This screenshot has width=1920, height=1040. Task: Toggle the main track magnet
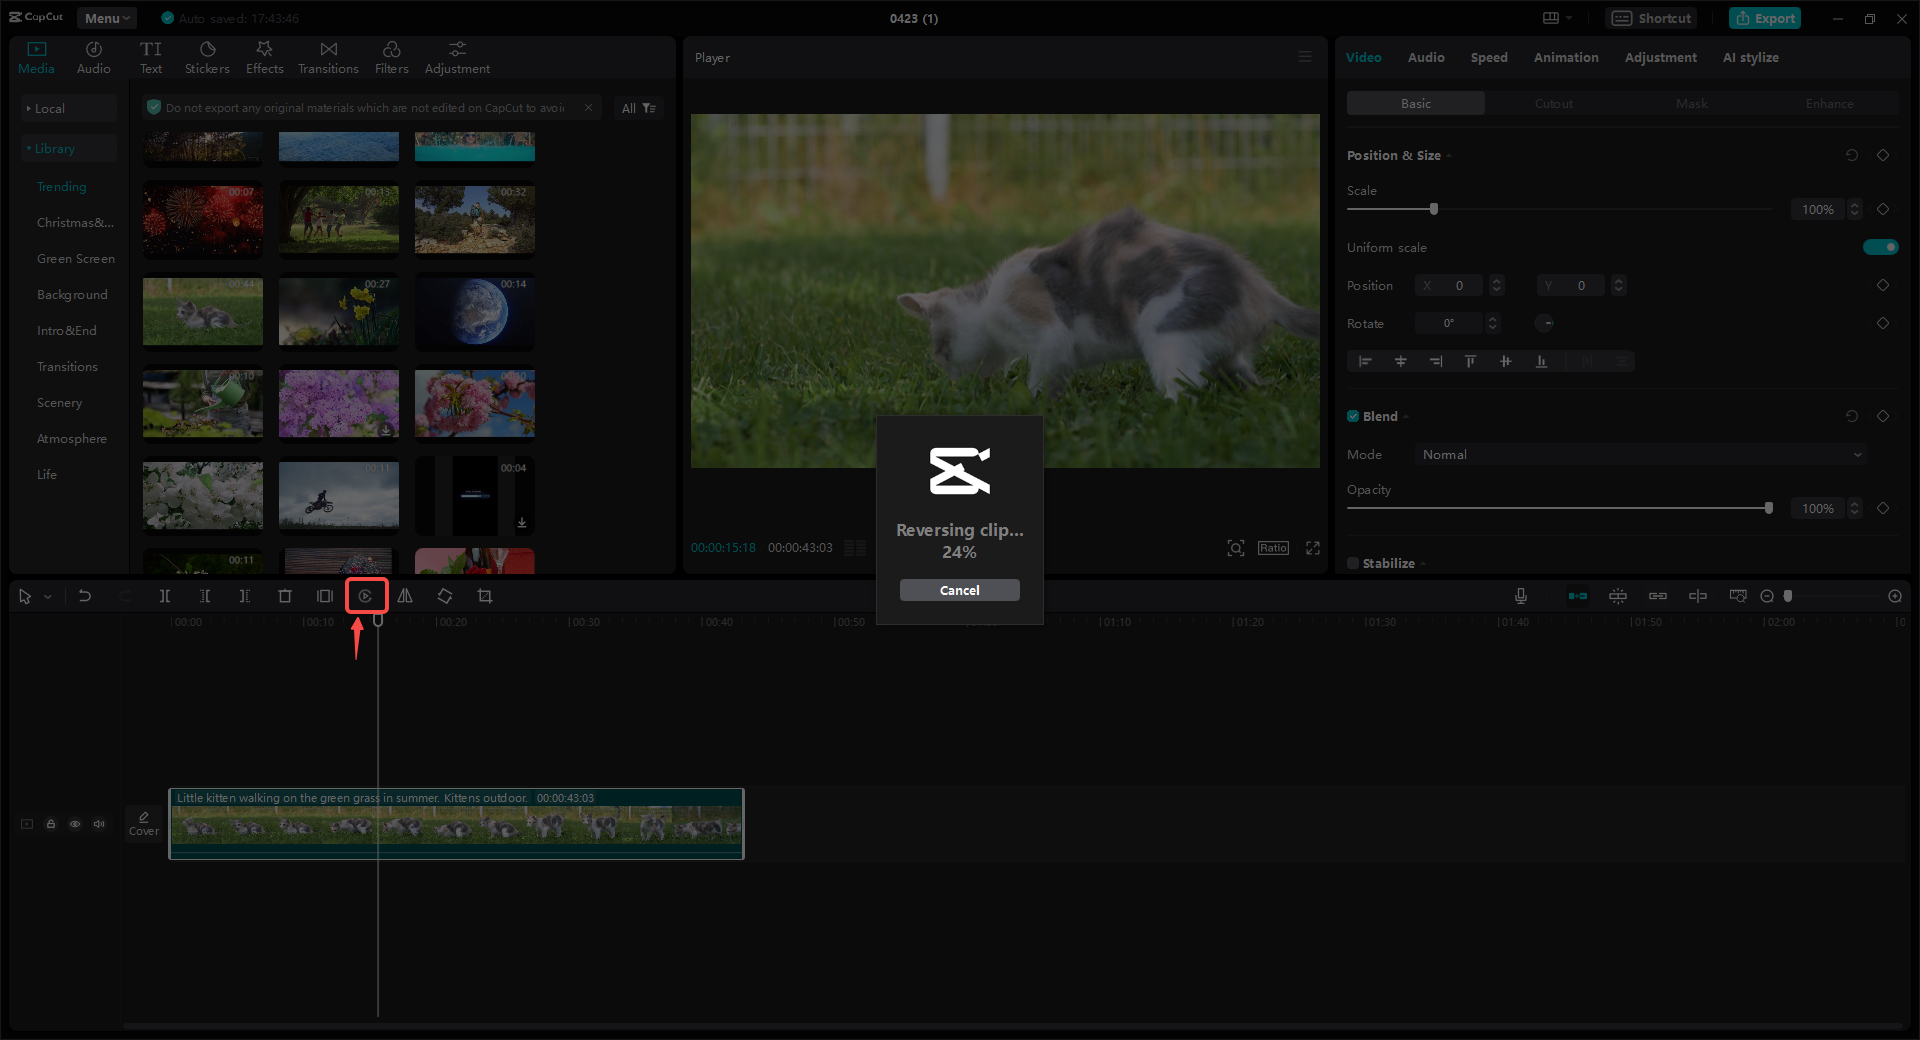[x=1578, y=596]
